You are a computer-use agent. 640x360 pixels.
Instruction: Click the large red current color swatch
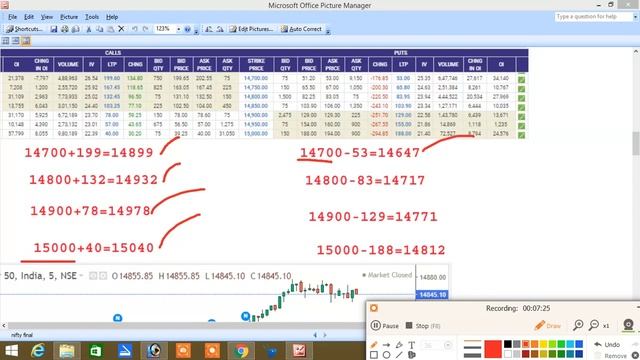(493, 349)
